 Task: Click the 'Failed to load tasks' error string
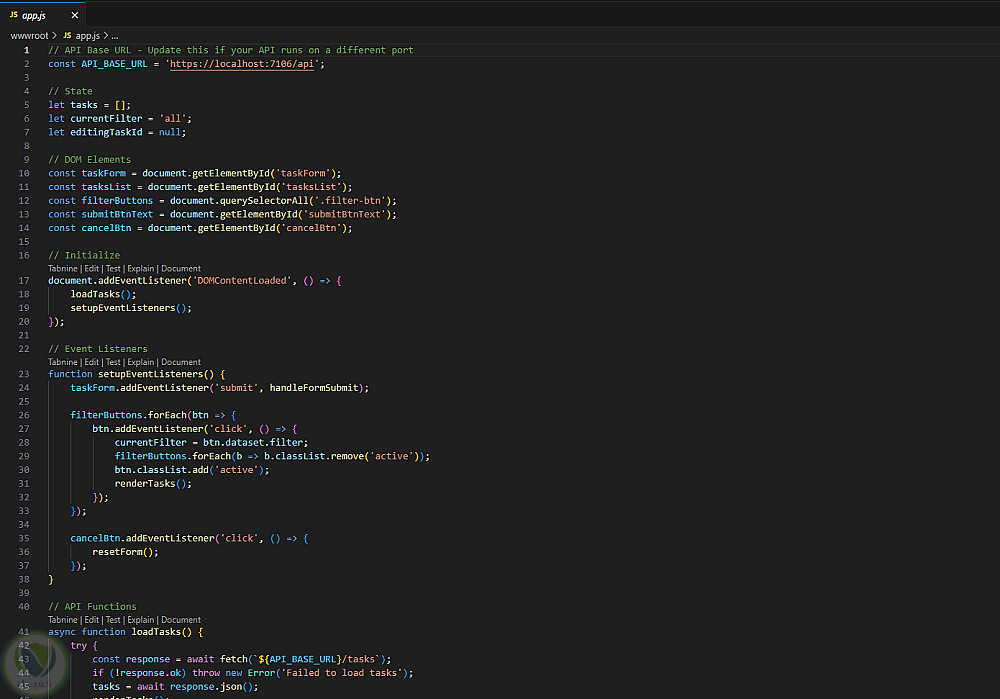pos(342,673)
